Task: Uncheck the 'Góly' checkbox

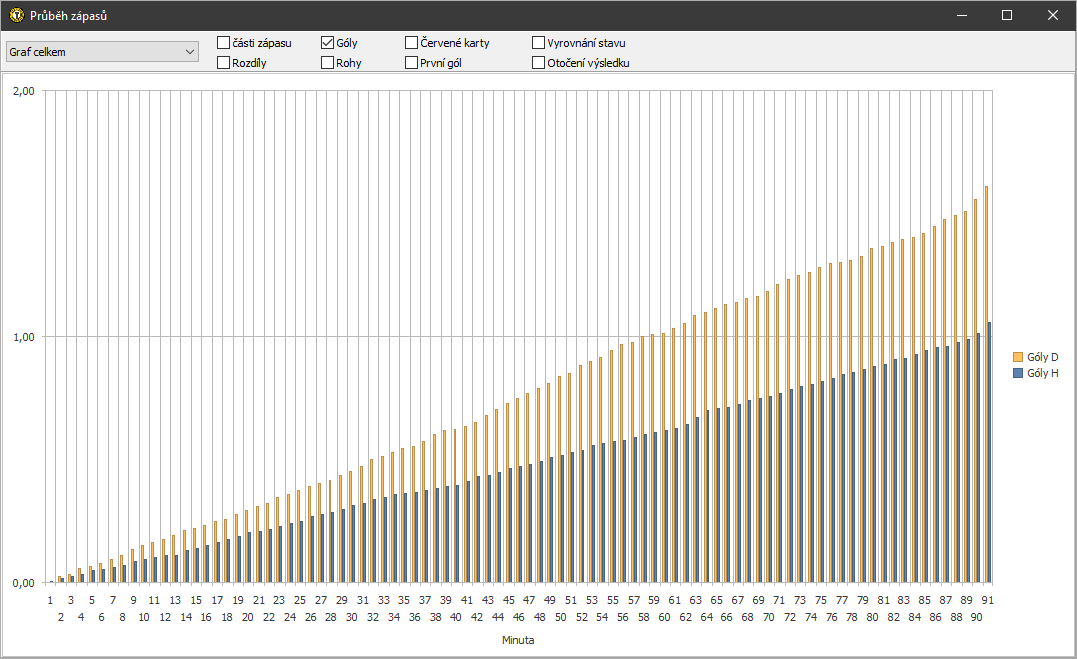Action: click(328, 43)
